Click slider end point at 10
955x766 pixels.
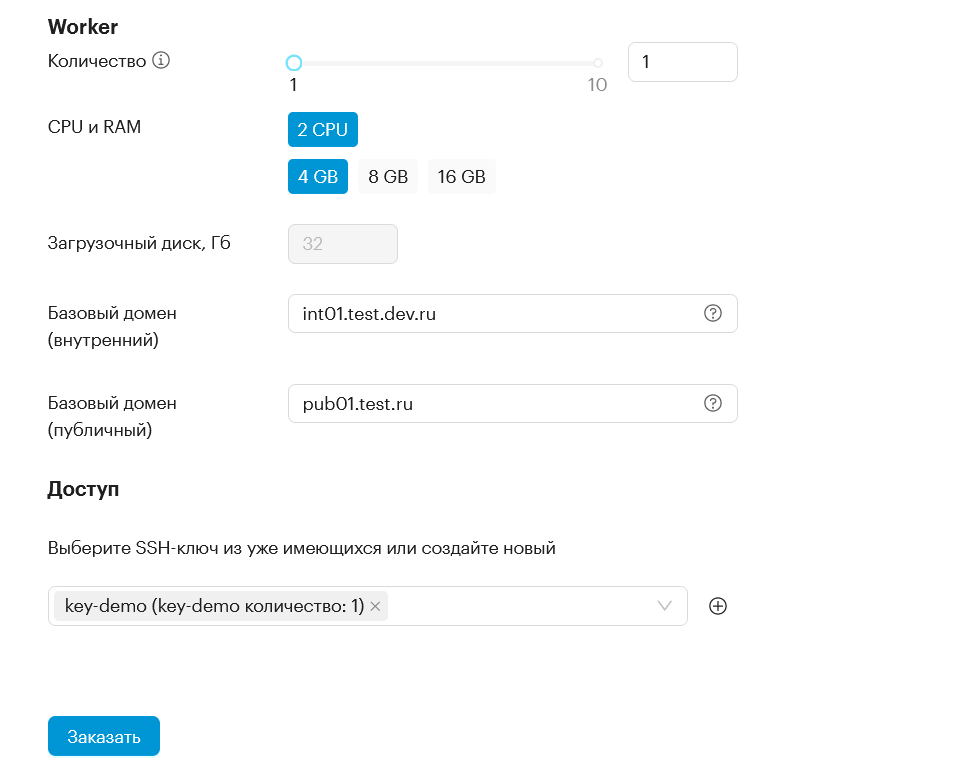(x=598, y=63)
